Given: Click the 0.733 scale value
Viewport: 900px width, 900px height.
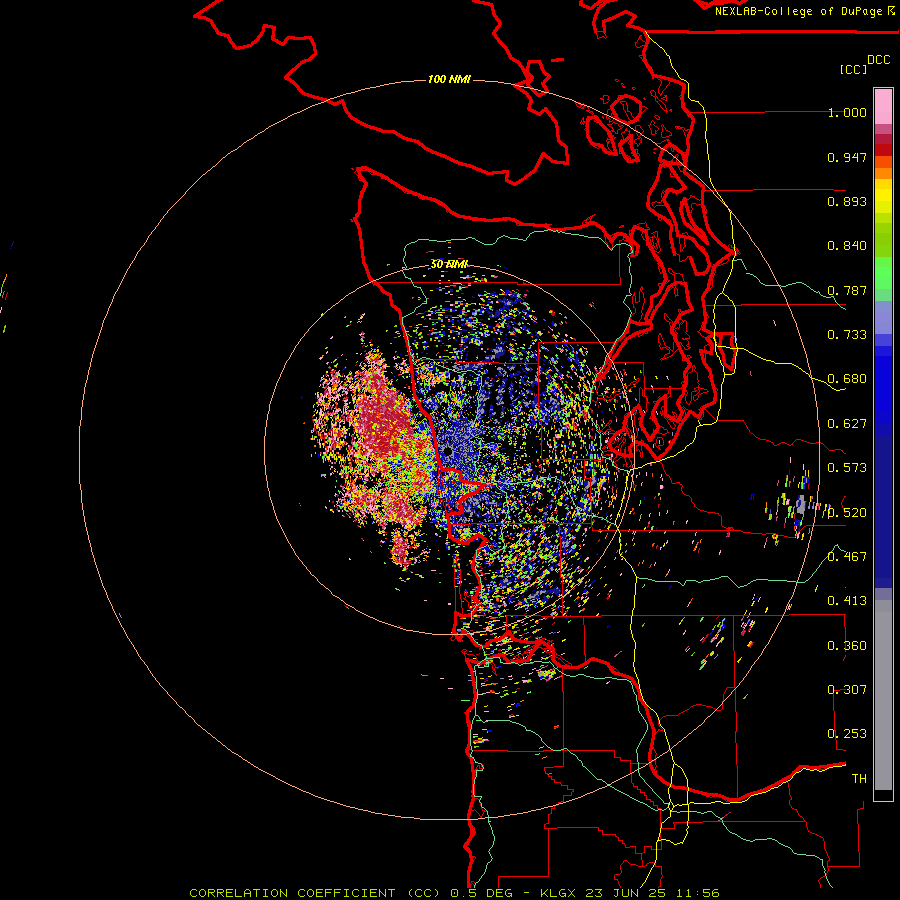Looking at the screenshot, I should pyautogui.click(x=847, y=335).
